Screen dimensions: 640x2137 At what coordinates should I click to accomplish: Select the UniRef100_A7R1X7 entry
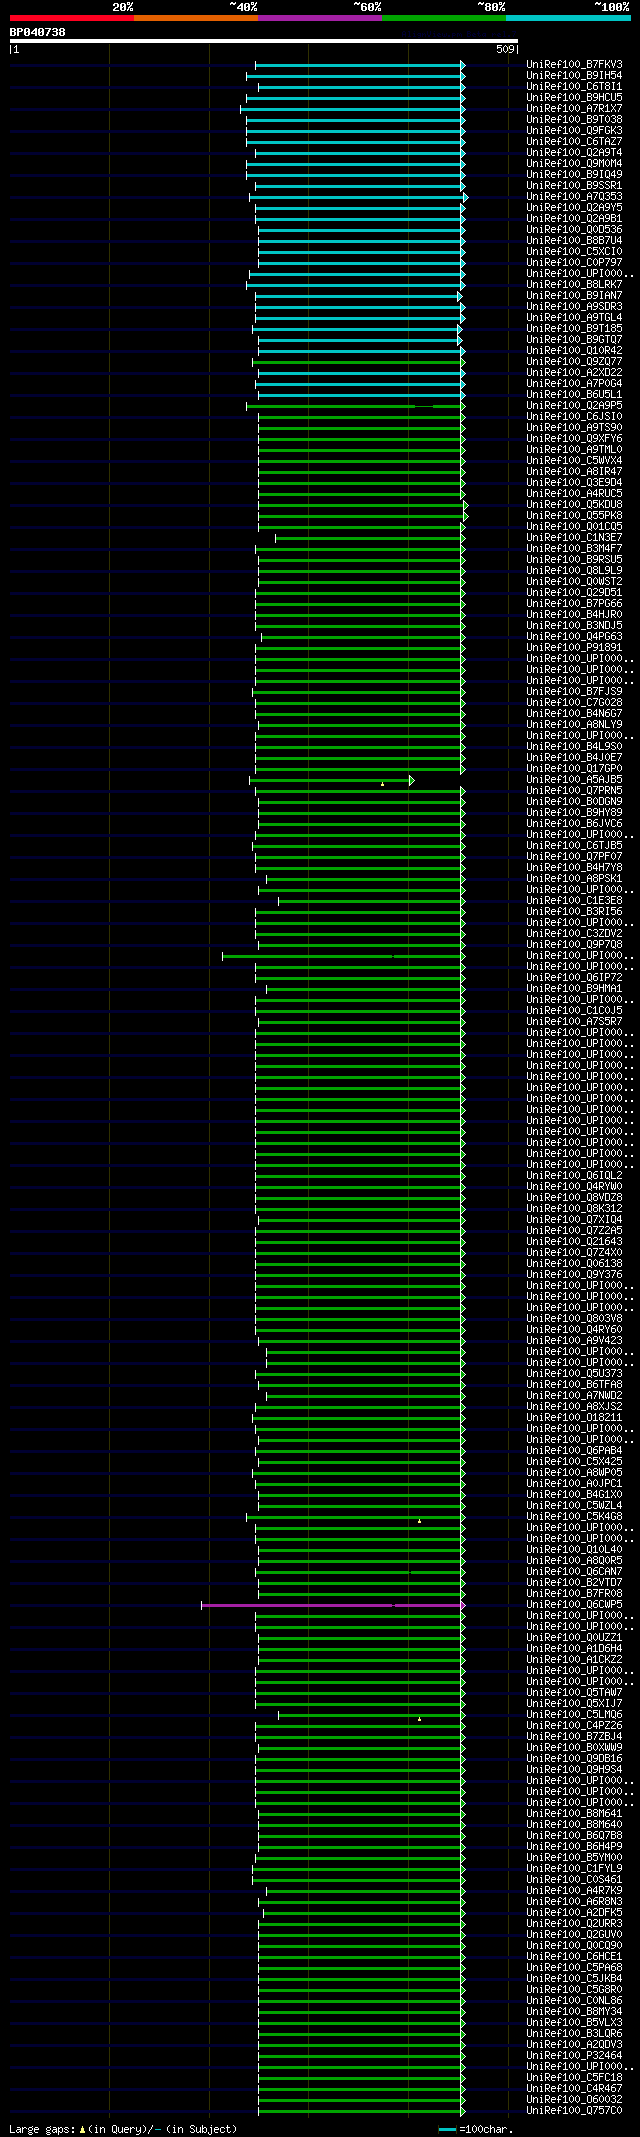point(574,109)
